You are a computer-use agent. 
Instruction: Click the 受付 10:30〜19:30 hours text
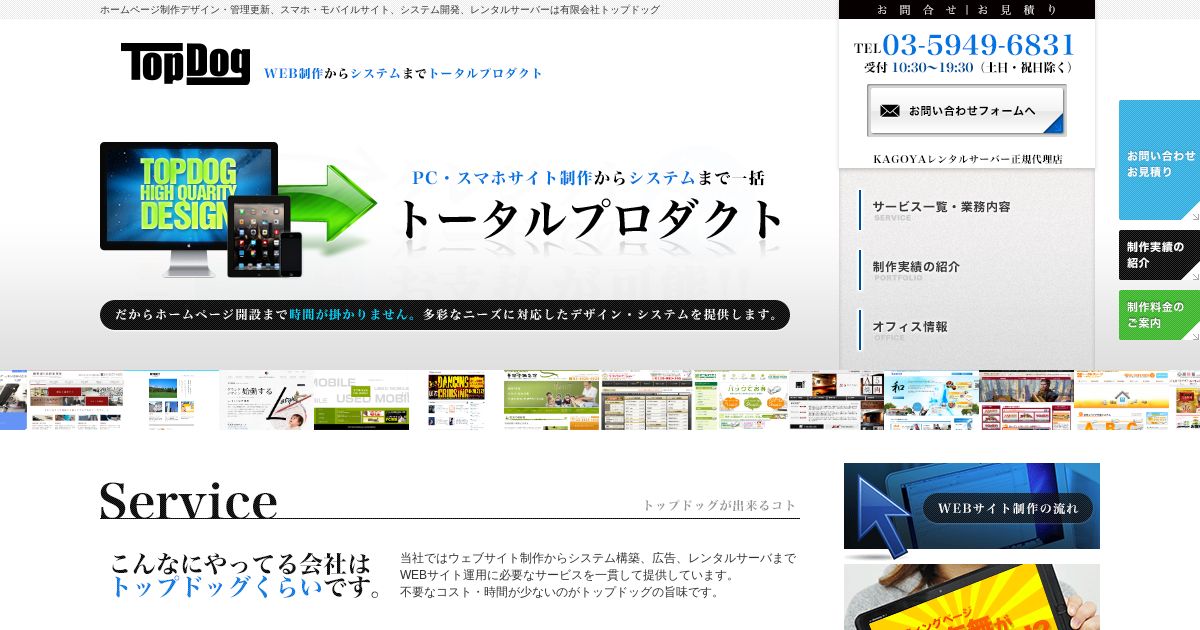969,68
